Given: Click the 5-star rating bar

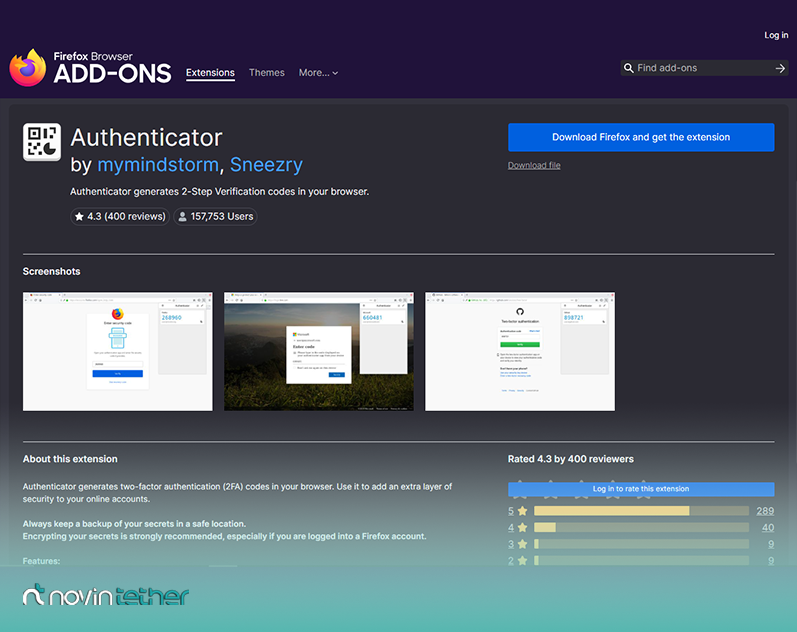Looking at the screenshot, I should (x=641, y=511).
